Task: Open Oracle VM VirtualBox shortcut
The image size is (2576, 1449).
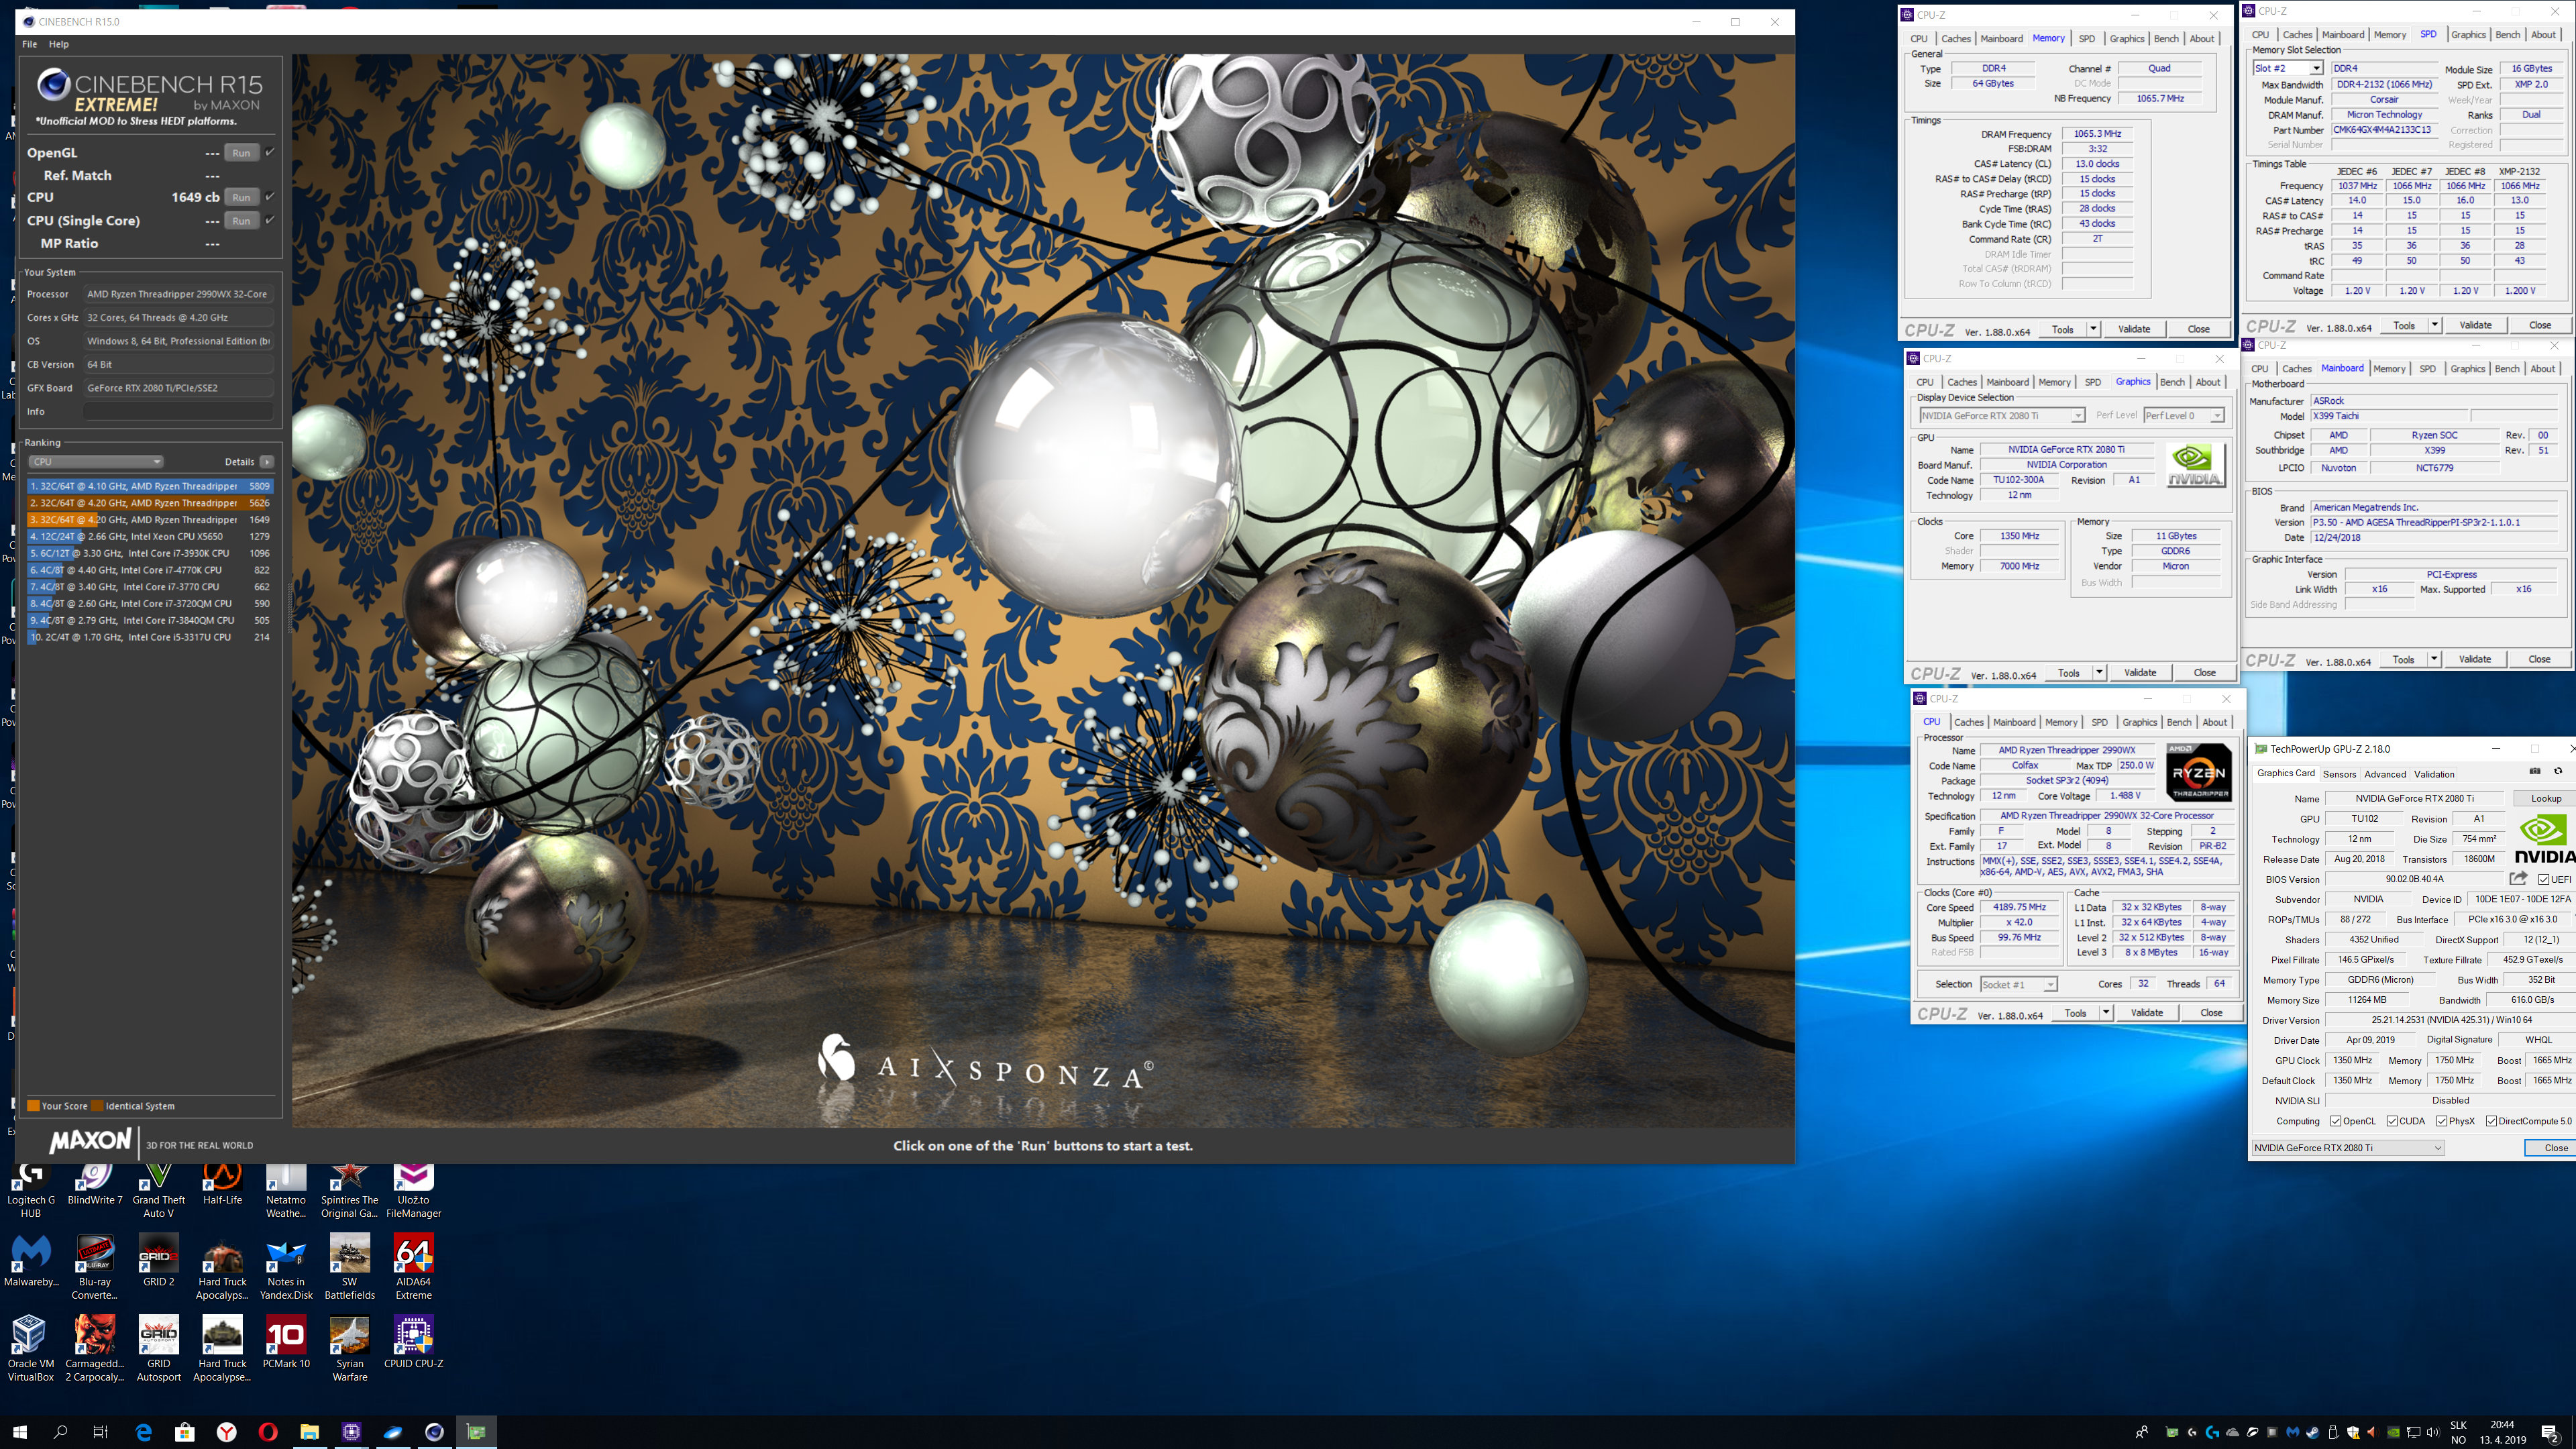Action: coord(30,1349)
